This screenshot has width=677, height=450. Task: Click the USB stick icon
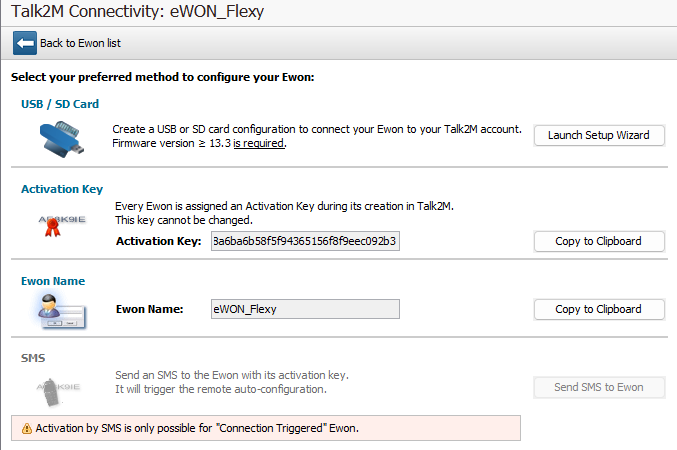click(x=63, y=137)
